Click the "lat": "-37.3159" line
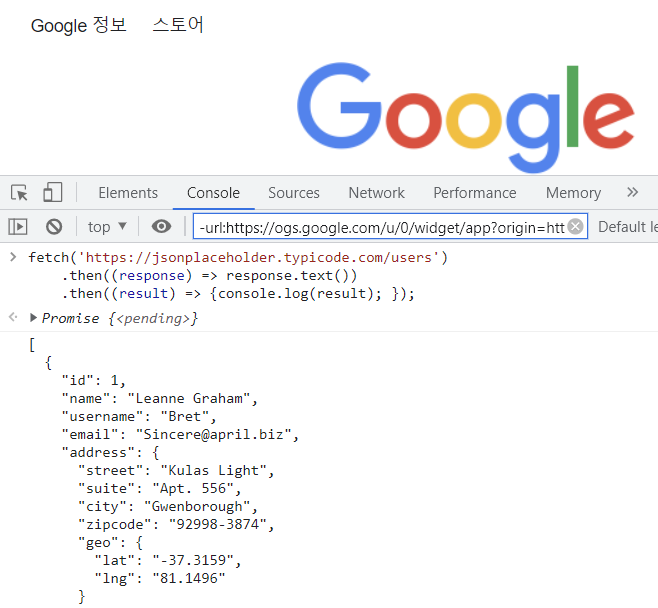Viewport: 658px width, 608px height. [x=168, y=561]
